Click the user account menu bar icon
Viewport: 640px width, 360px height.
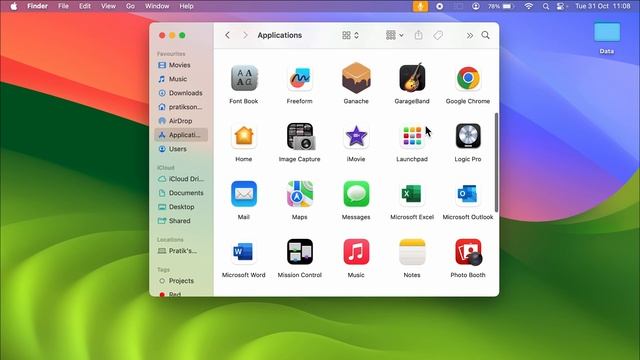coord(476,6)
